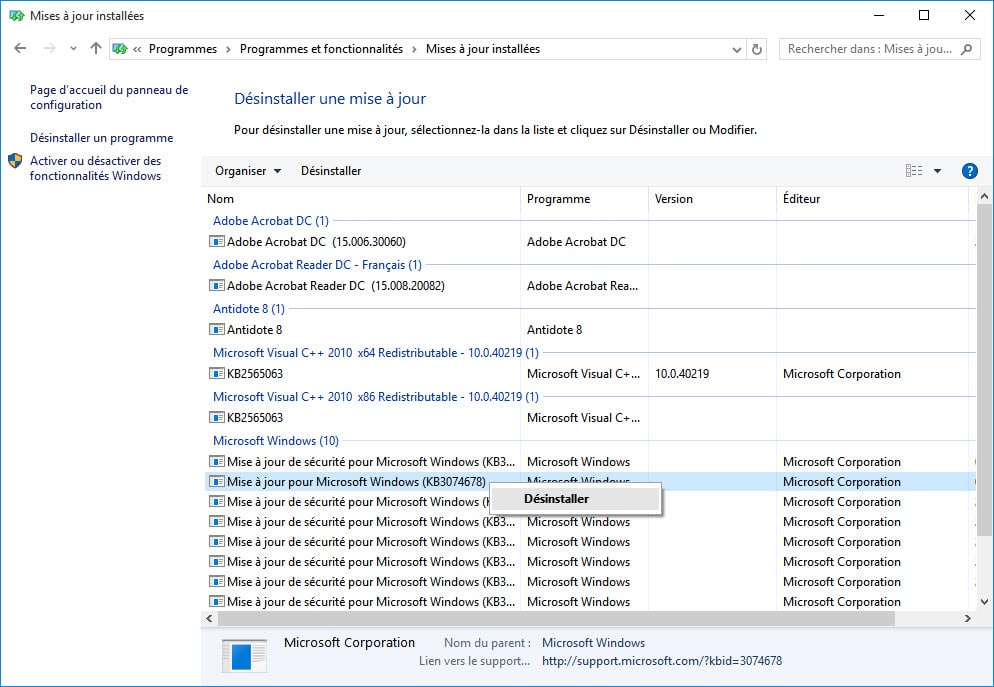Go back using the Back arrow
This screenshot has height=687, width=994.
tap(20, 48)
